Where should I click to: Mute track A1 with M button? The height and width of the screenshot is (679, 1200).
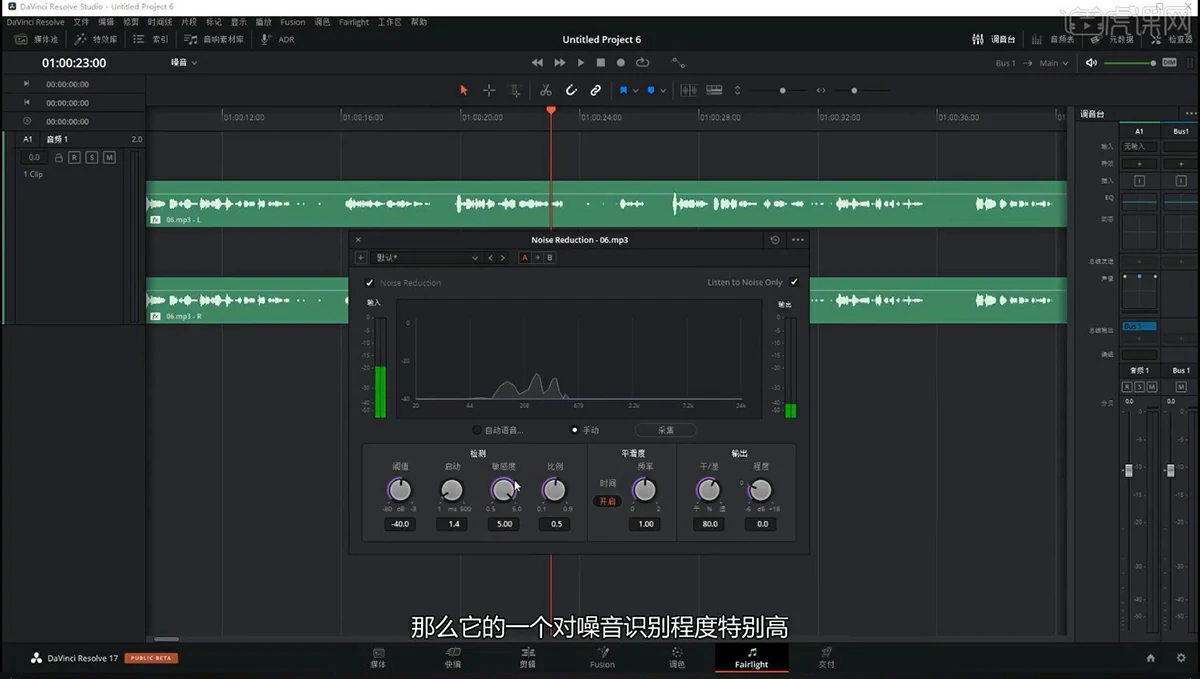pos(109,157)
